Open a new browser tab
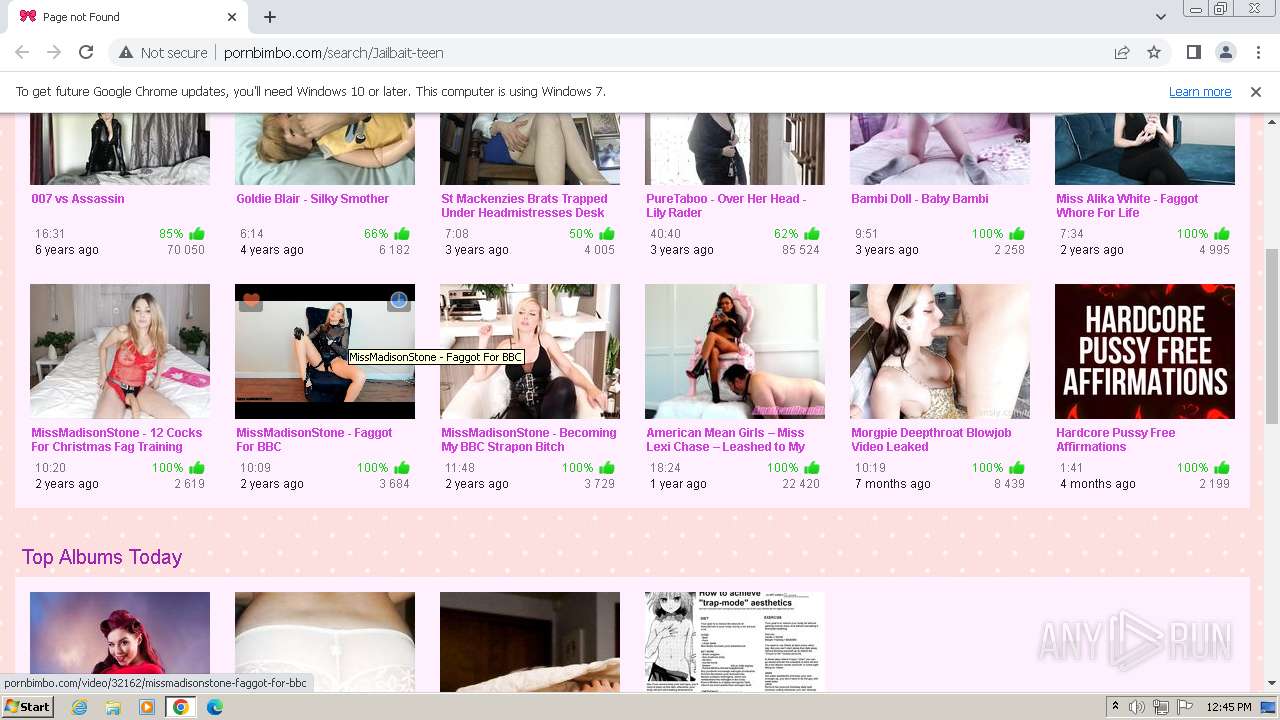The width and height of the screenshot is (1280, 720). click(270, 17)
